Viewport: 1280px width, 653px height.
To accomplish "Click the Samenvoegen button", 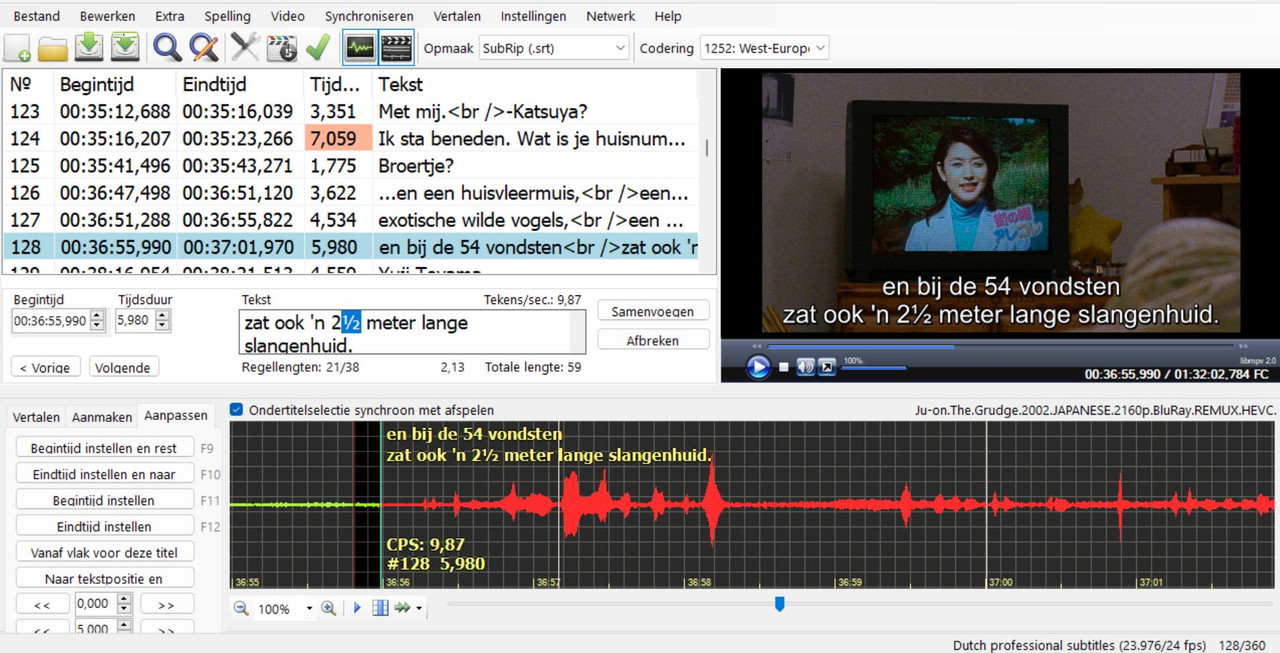I will (653, 311).
